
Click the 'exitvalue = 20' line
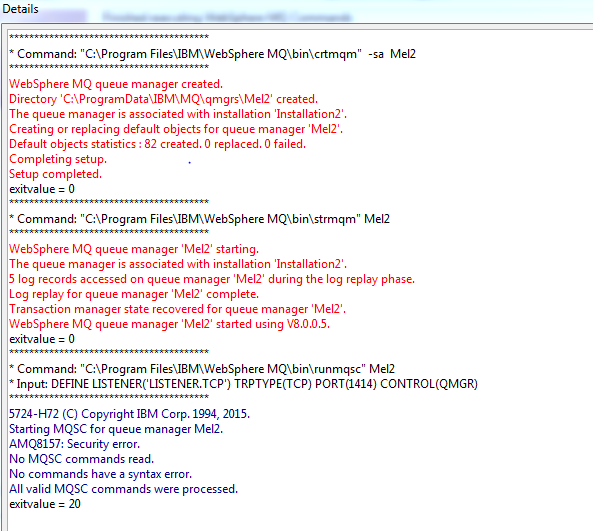tap(45, 504)
